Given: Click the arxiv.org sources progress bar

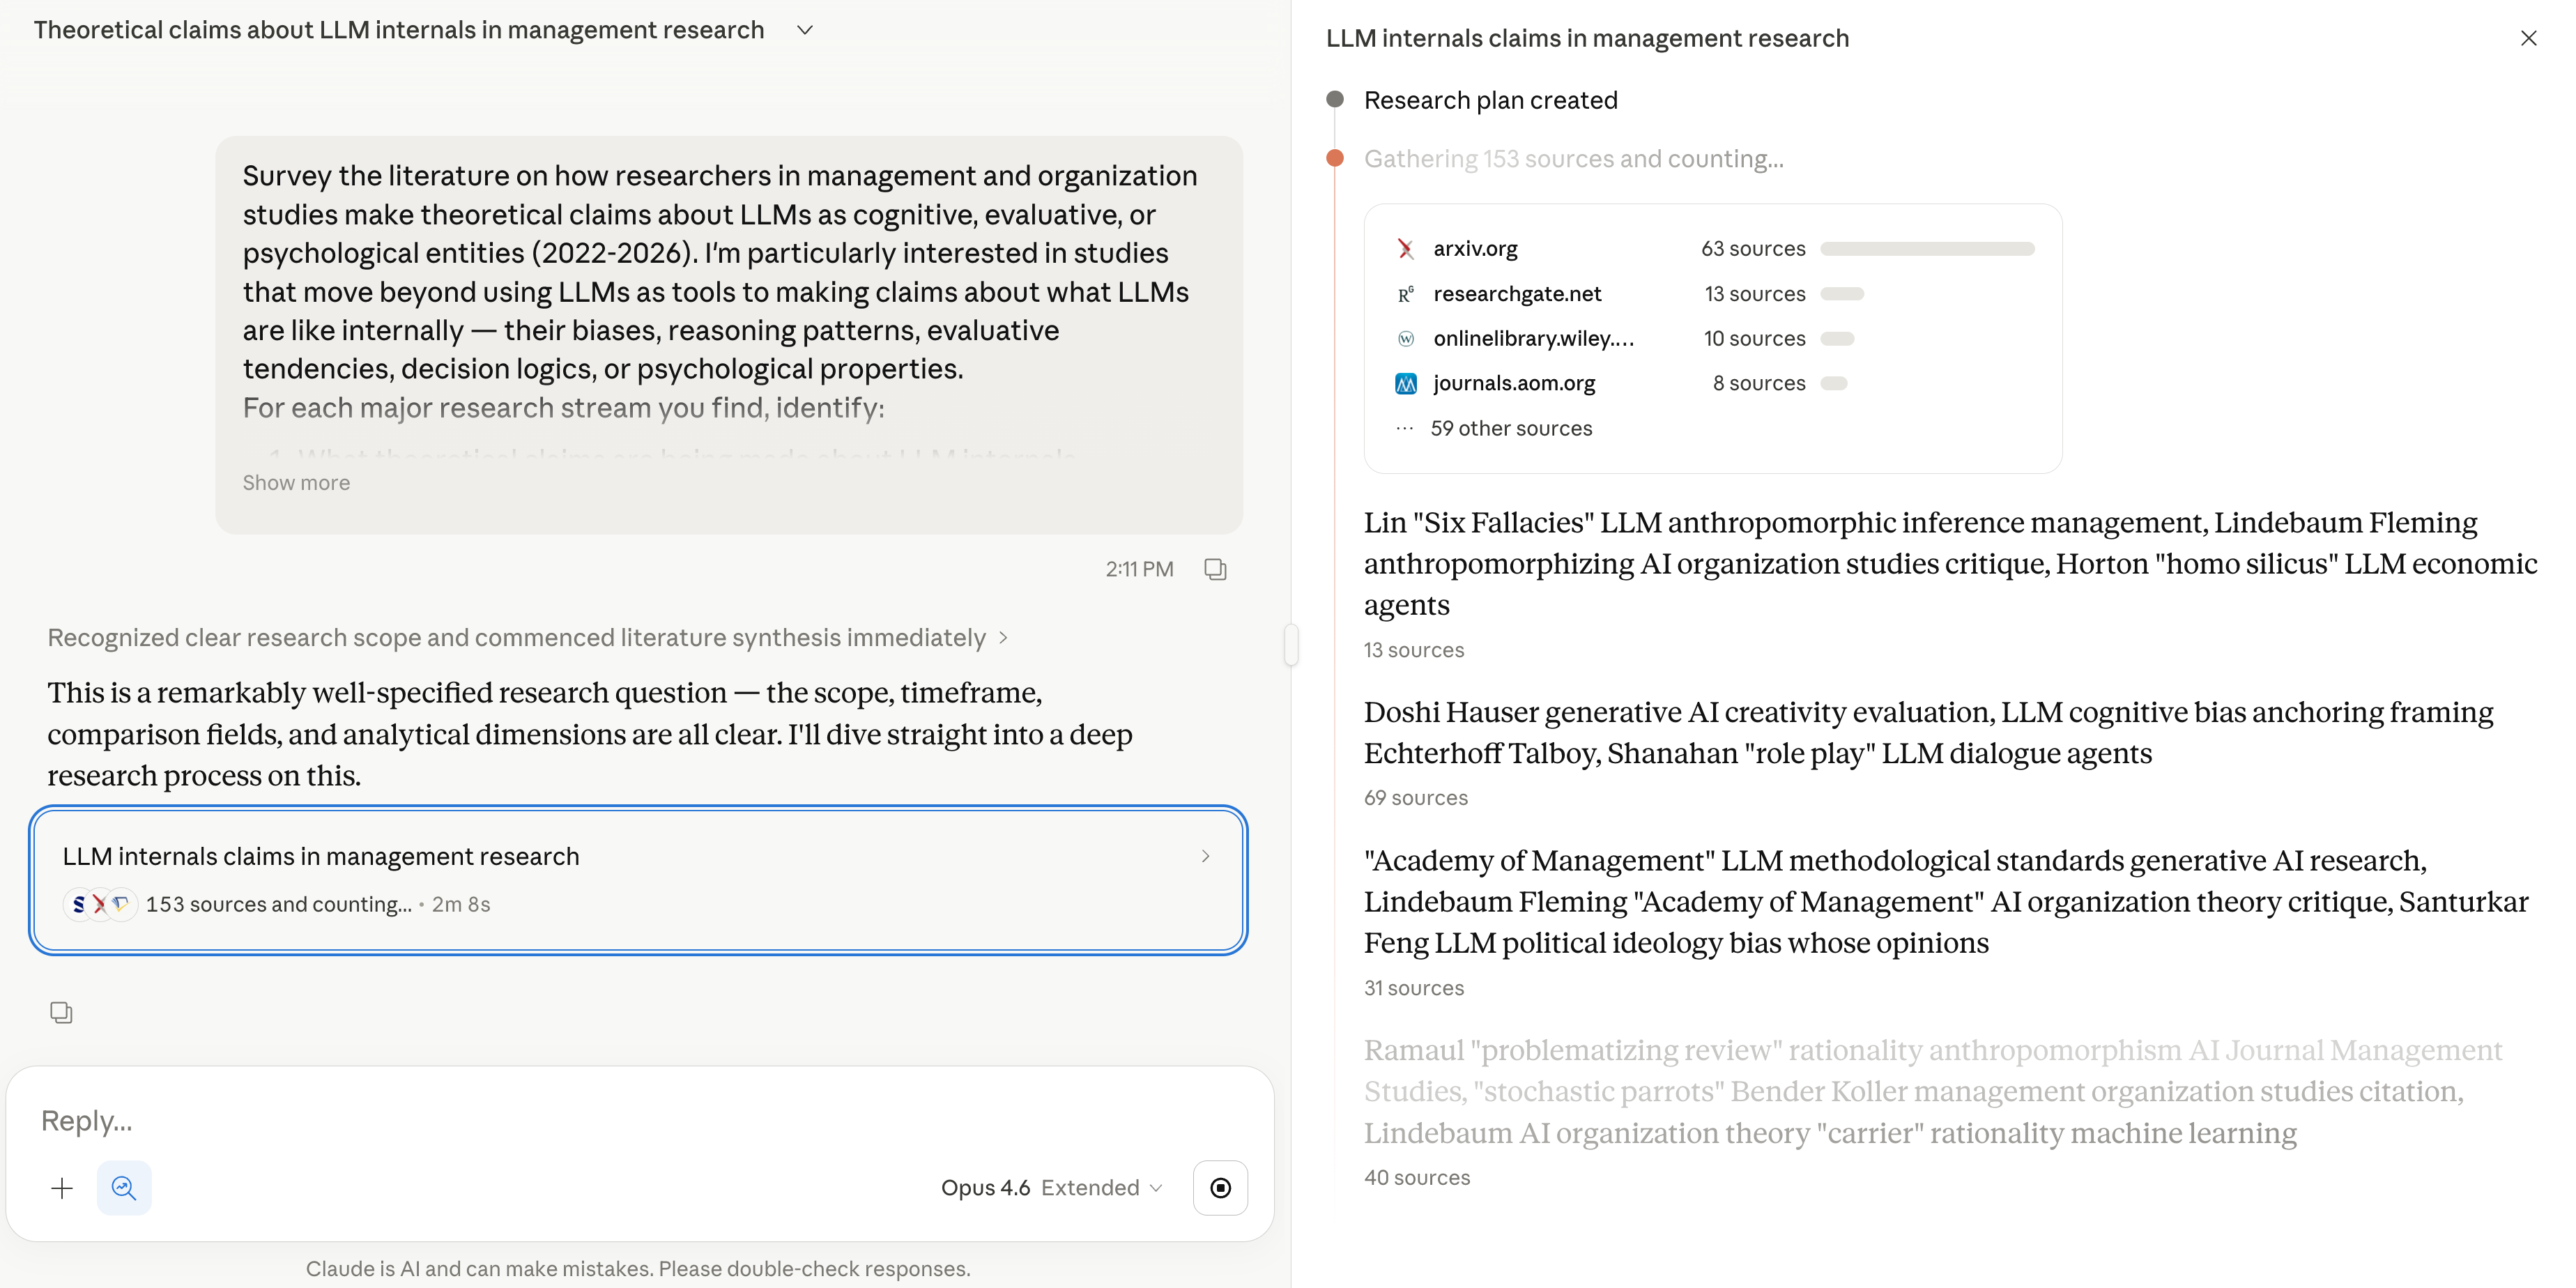Looking at the screenshot, I should (1927, 249).
